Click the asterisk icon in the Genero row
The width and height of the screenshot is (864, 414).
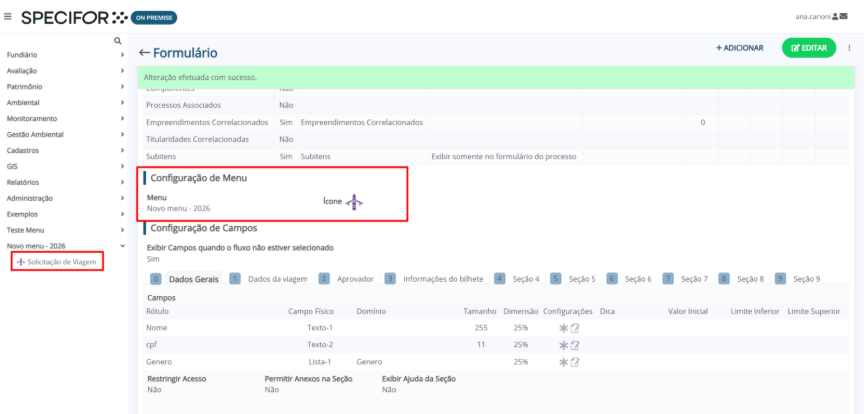tap(563, 362)
